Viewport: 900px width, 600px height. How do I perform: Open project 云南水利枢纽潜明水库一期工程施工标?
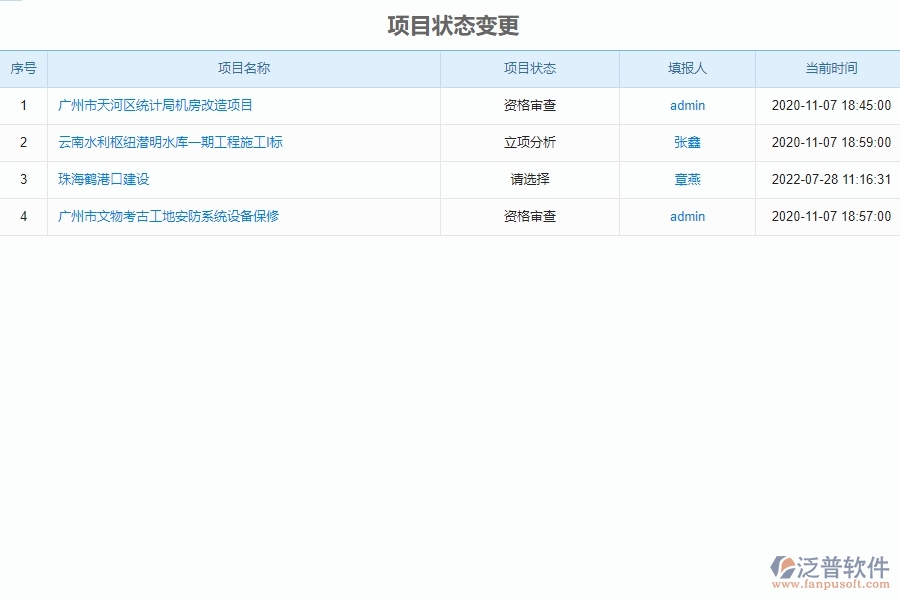coord(169,142)
